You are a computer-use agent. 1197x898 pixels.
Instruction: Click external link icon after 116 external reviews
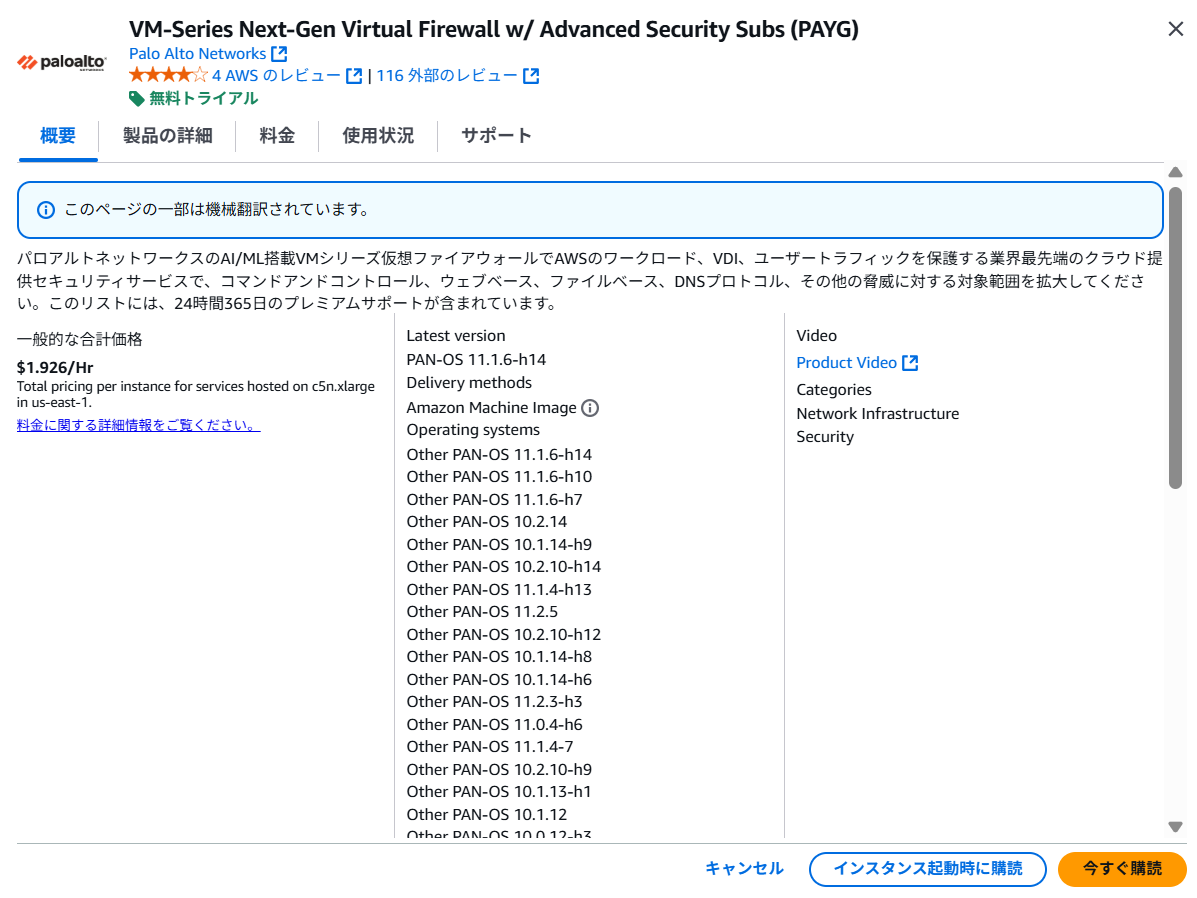(x=531, y=76)
